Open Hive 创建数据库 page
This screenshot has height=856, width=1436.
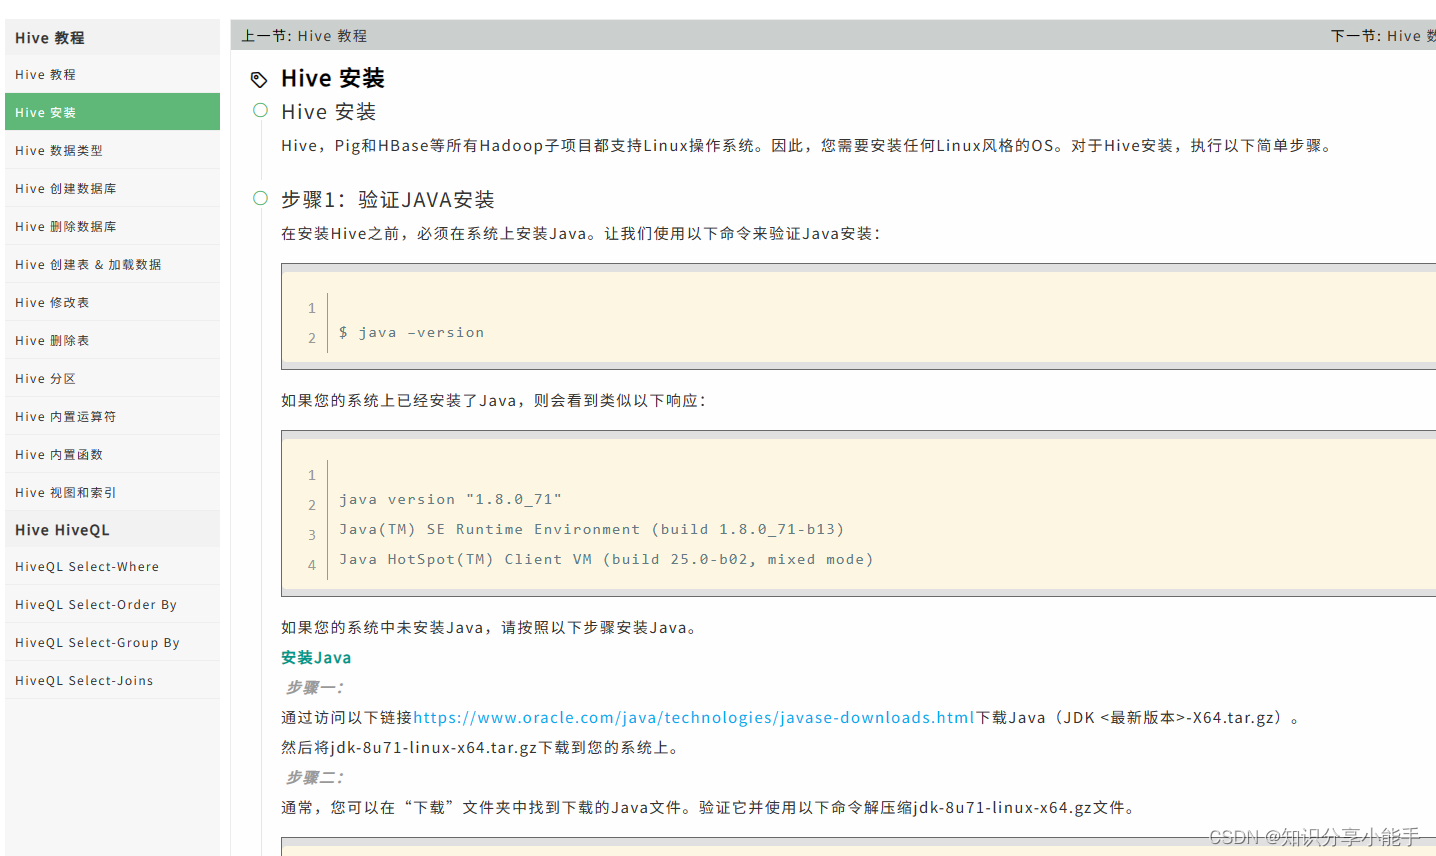point(112,188)
